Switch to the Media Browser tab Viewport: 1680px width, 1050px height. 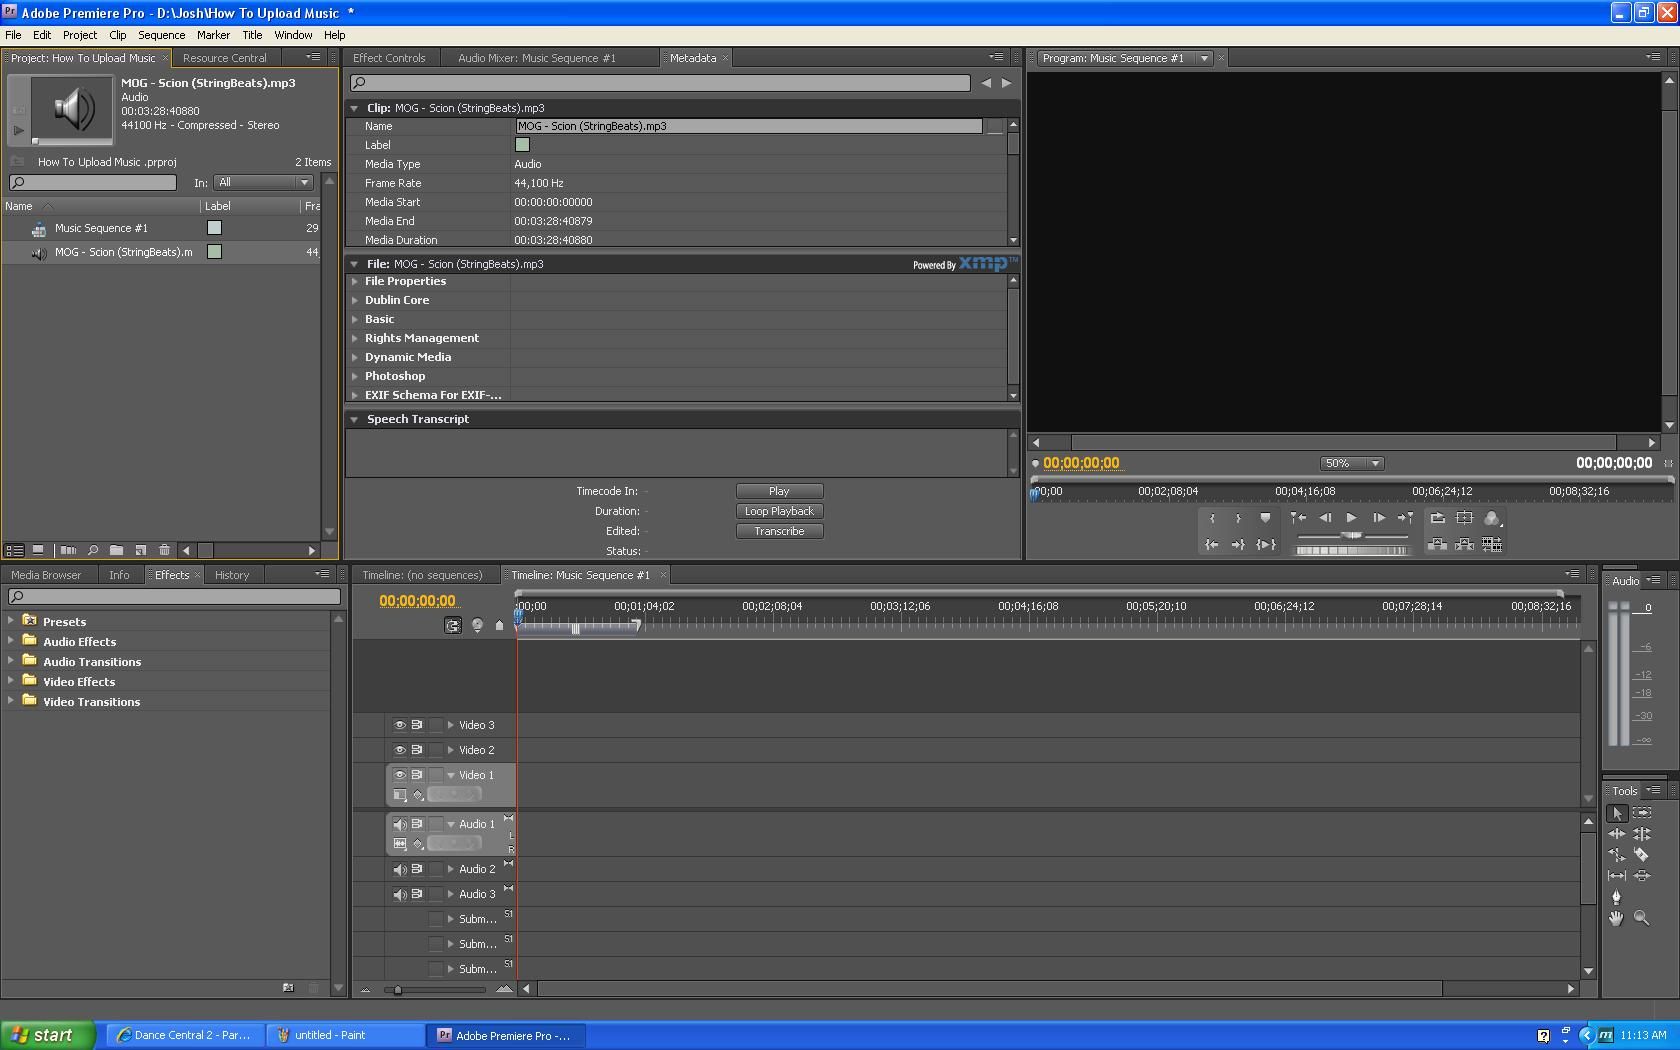coord(46,575)
